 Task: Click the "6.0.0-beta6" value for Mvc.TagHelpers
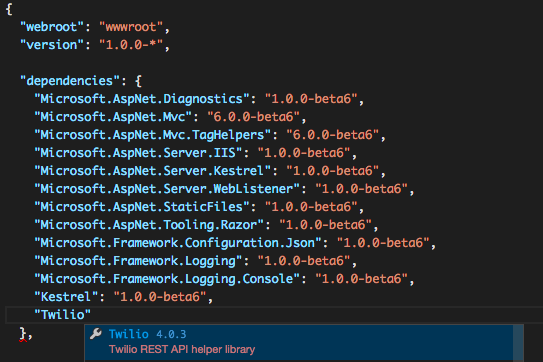pyautogui.click(x=332, y=135)
